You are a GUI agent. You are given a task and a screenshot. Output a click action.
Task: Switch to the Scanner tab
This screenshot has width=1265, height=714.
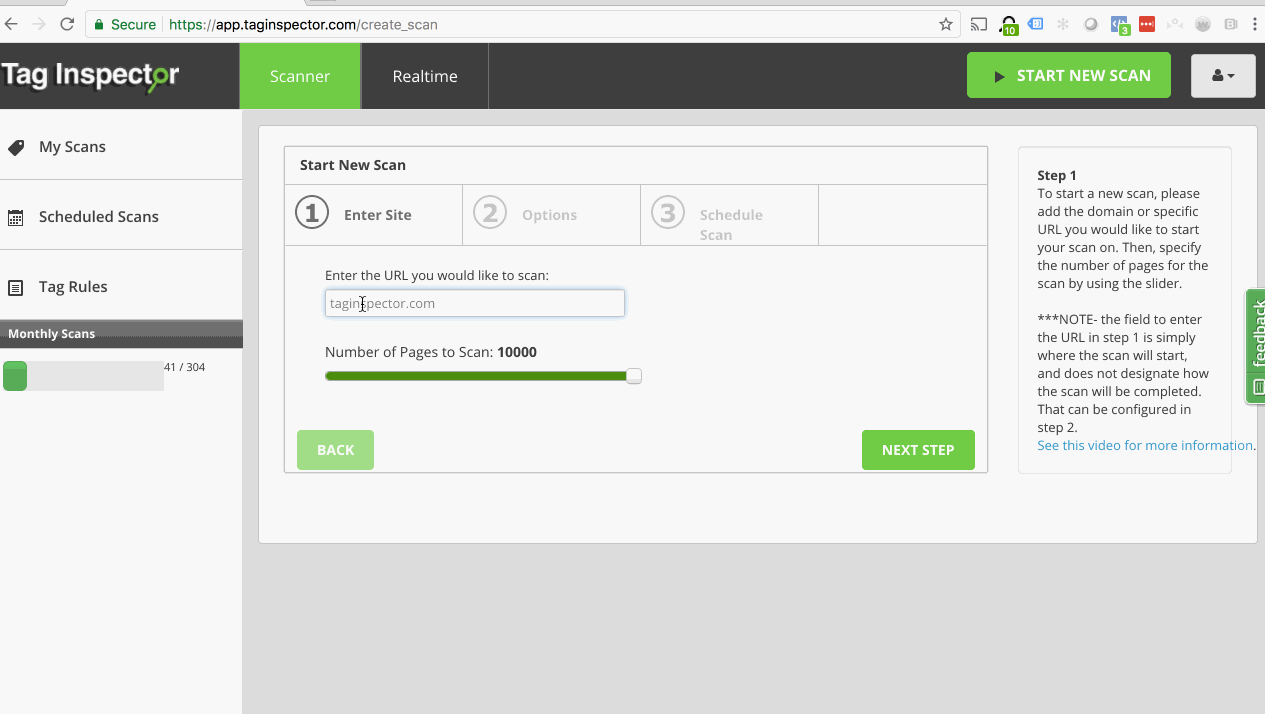tap(300, 76)
